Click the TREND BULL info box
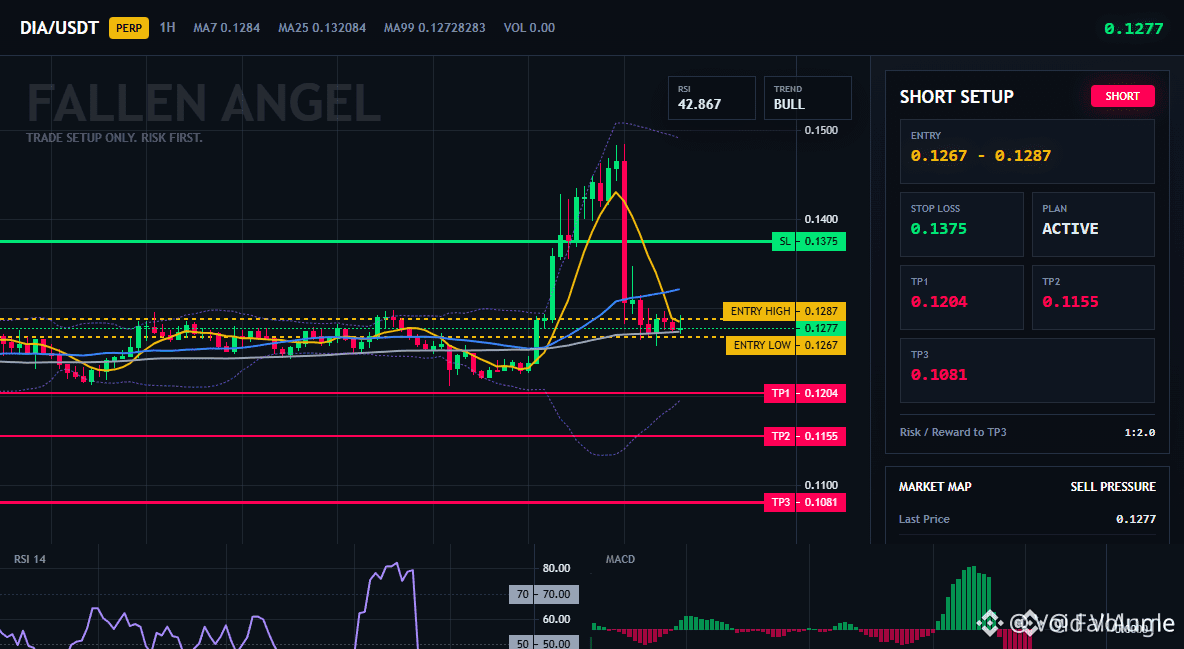 (x=807, y=98)
